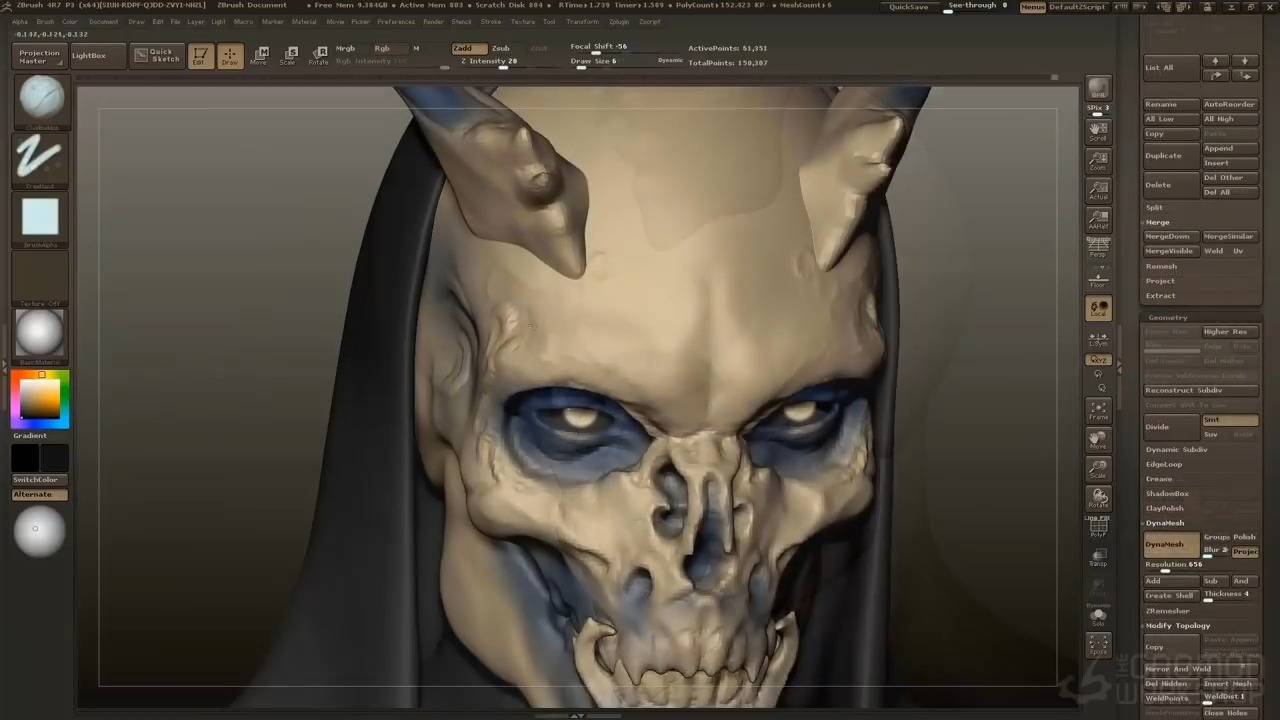Click the canvas Zoom icon
Image resolution: width=1280 pixels, height=720 pixels.
point(1098,160)
